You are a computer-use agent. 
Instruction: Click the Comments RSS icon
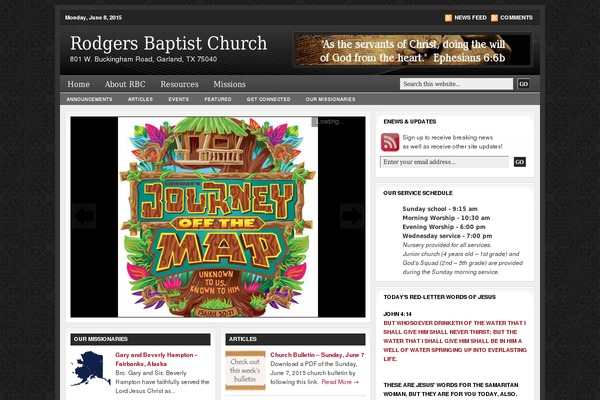pos(494,18)
